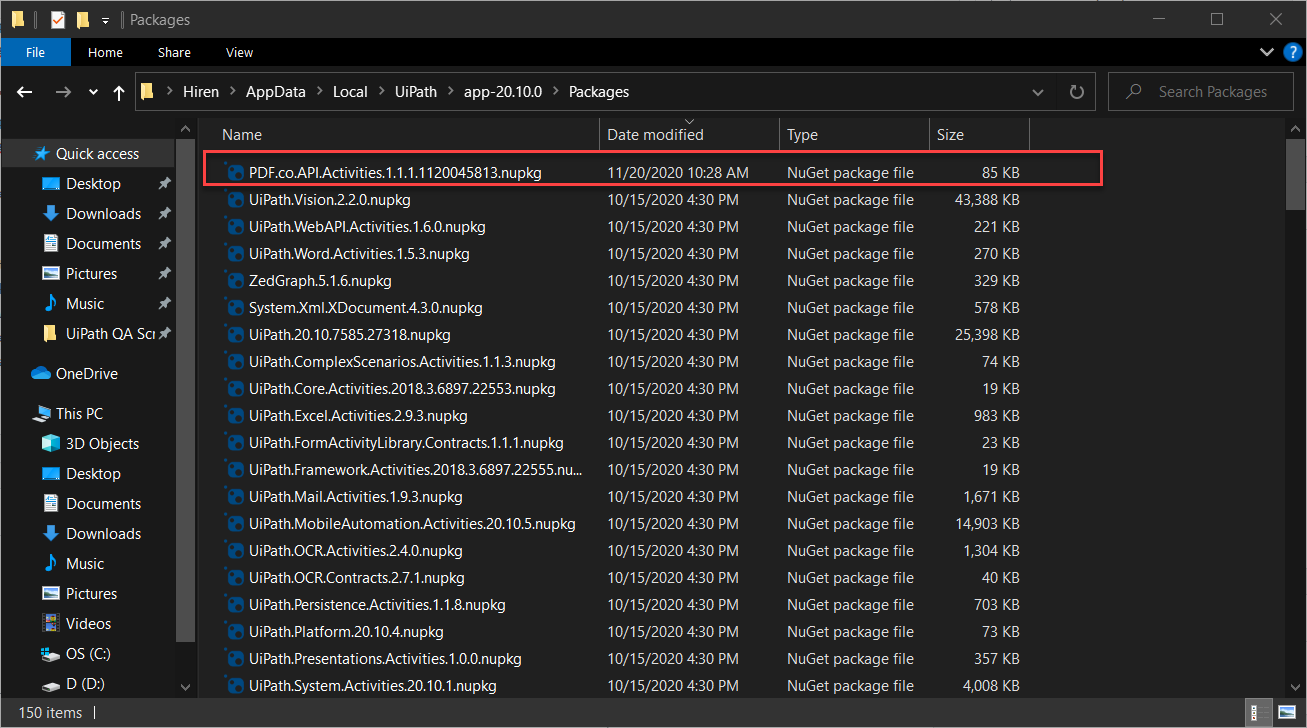Select UiPath.WebAPI.Activities.1.6.0.nupkg file
Image resolution: width=1307 pixels, height=728 pixels.
point(366,227)
